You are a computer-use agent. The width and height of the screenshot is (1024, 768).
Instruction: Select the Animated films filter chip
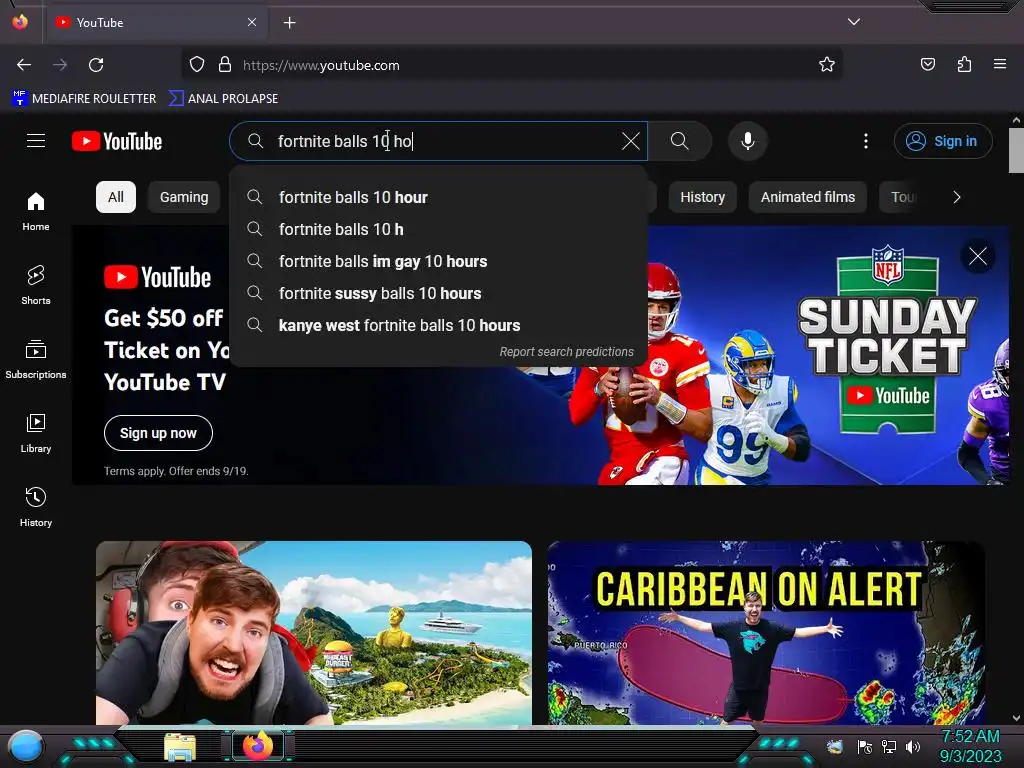pyautogui.click(x=808, y=197)
